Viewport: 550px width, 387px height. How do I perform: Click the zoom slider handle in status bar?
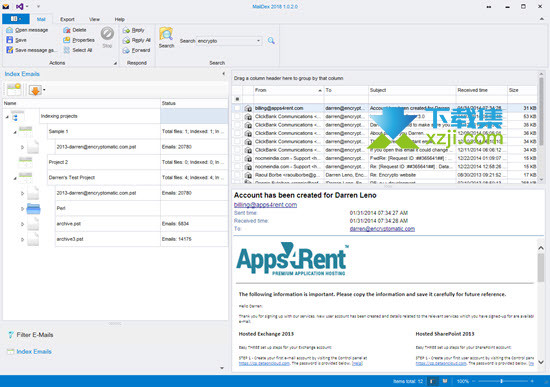tap(502, 381)
